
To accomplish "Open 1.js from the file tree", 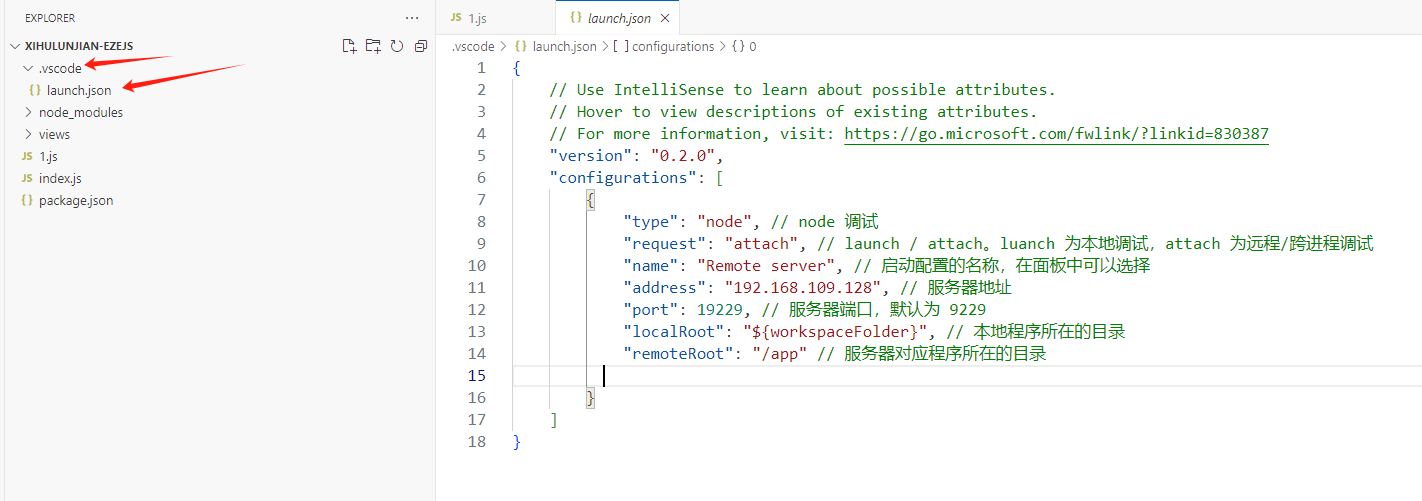I will pos(49,156).
